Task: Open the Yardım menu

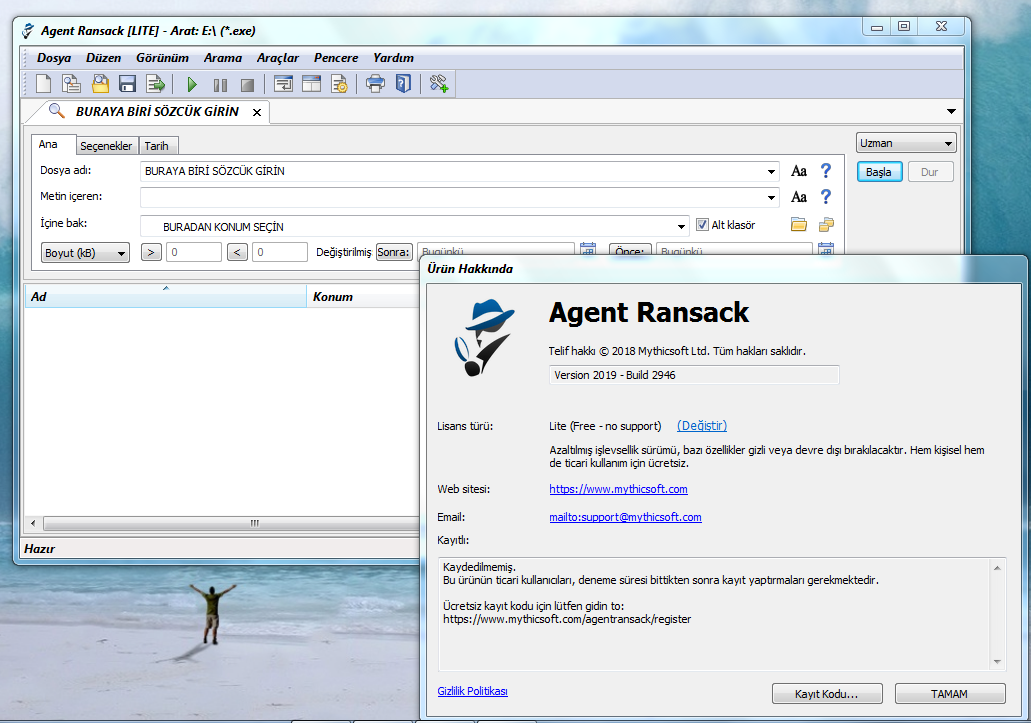Action: point(393,58)
